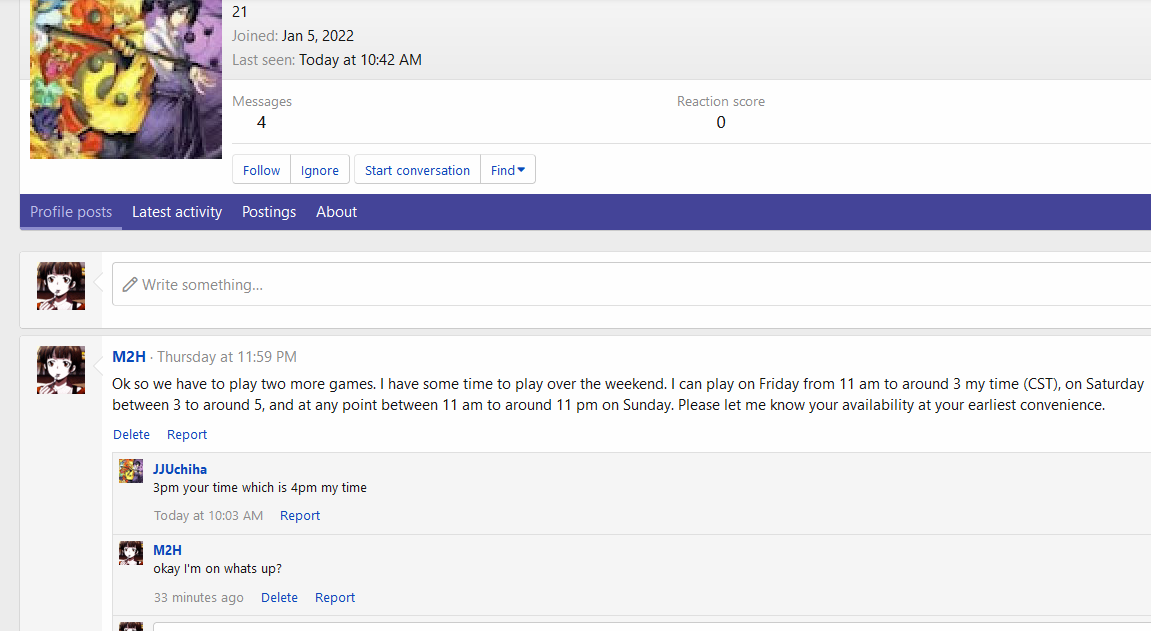The image size is (1151, 631).
Task: Click M2H avatar on Thursday profile post
Action: coord(61,370)
